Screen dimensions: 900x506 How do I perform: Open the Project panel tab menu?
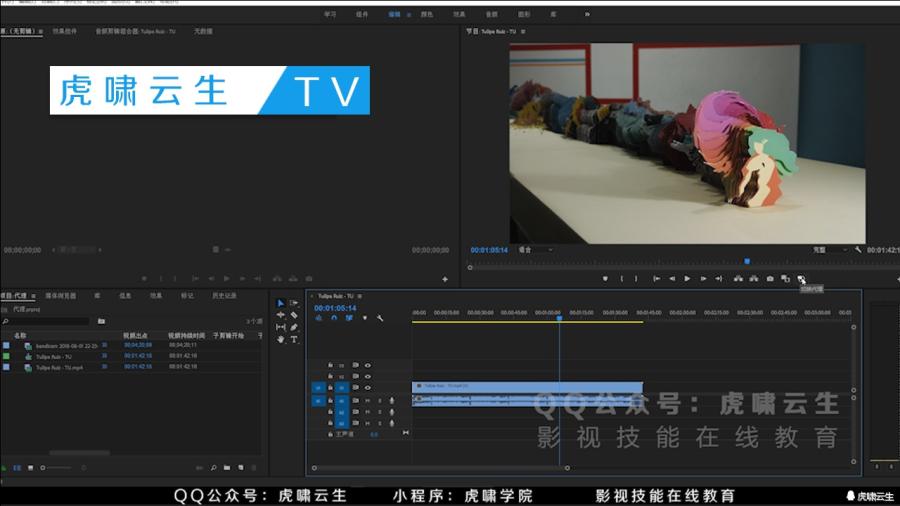34,296
